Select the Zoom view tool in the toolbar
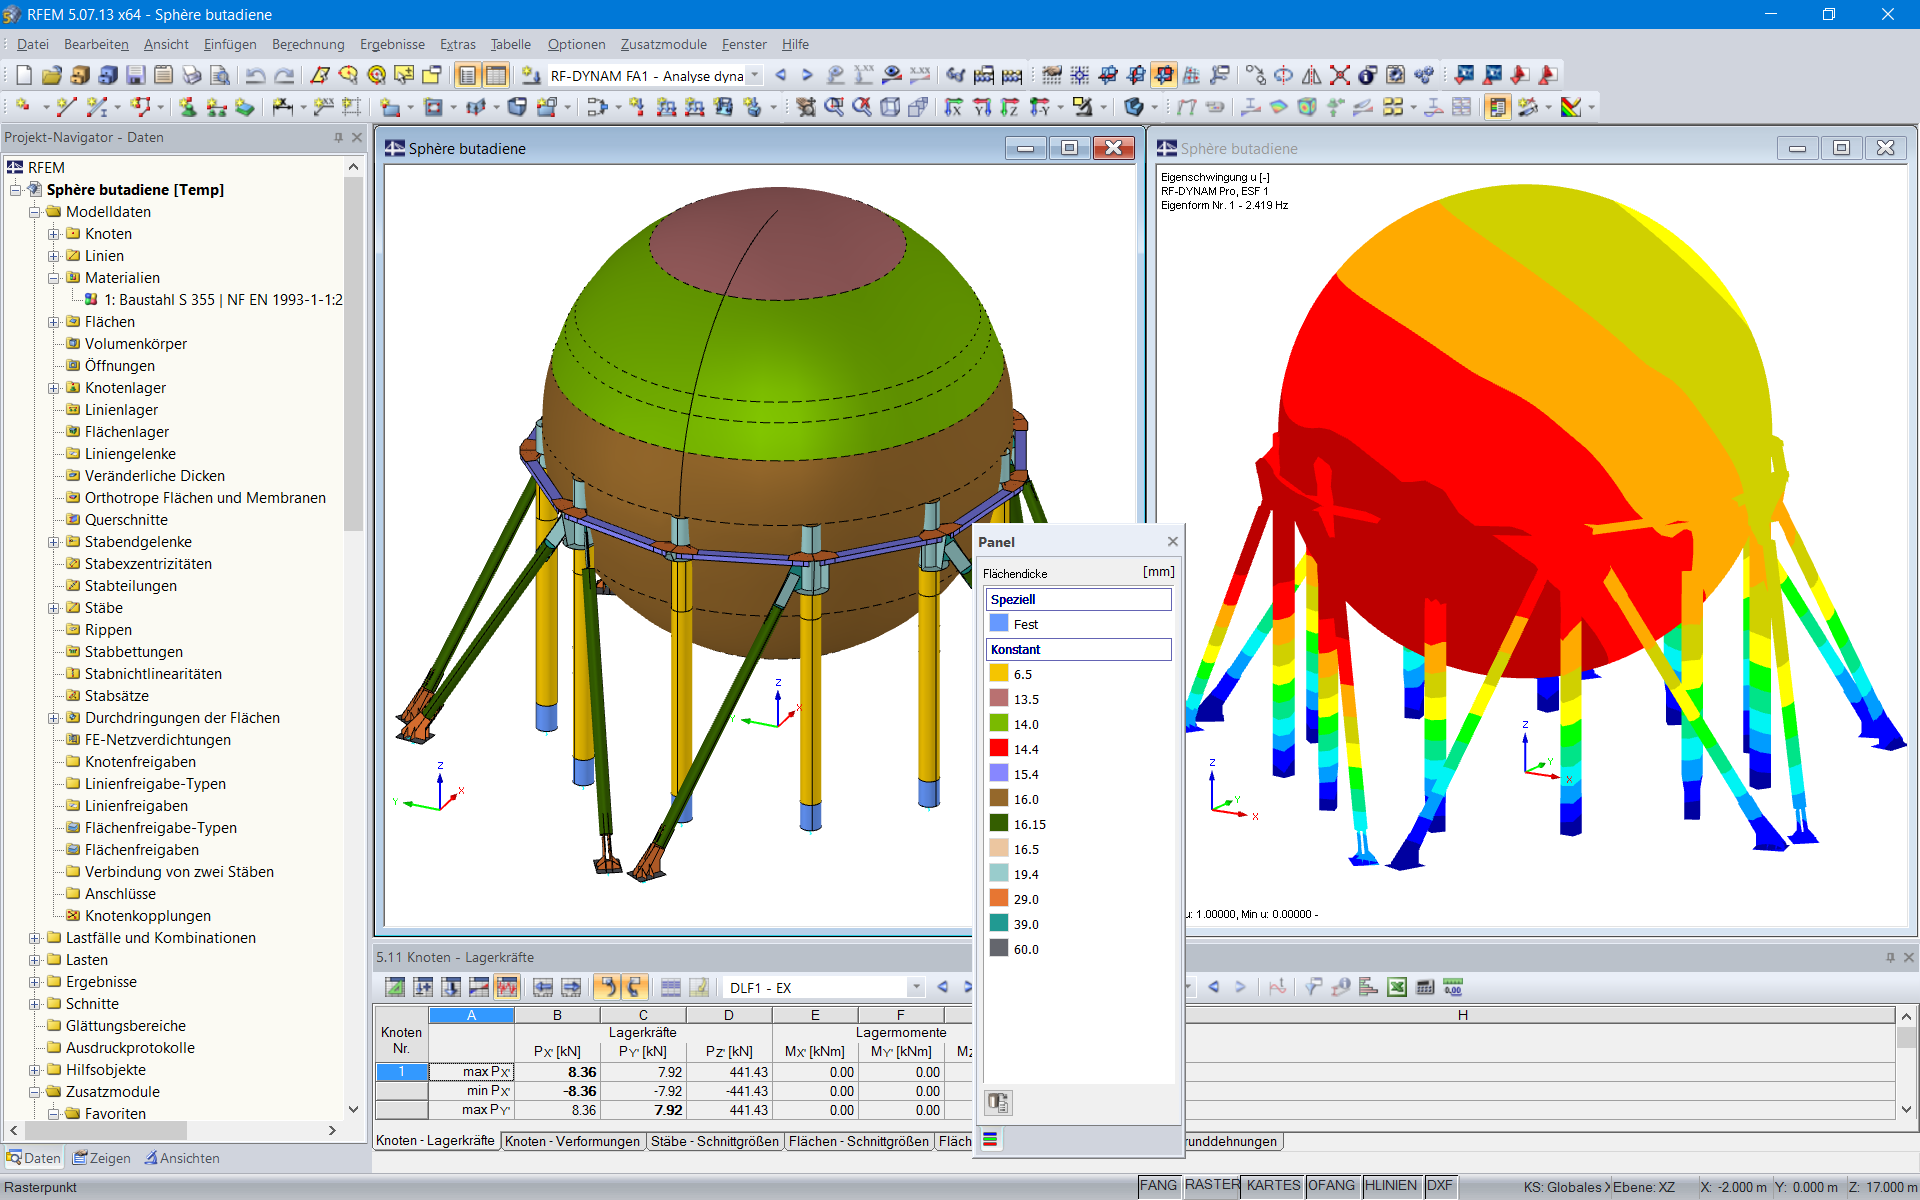 [x=836, y=107]
